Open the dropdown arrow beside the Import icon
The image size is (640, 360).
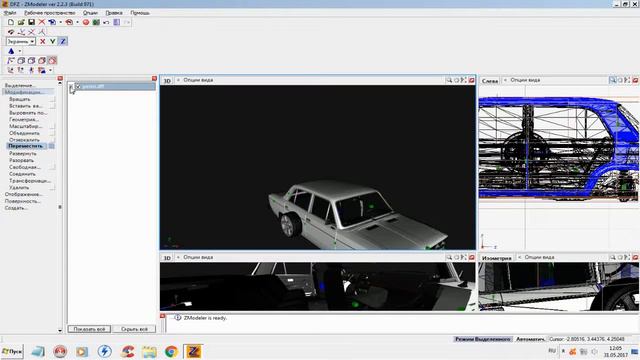pyautogui.click(x=60, y=22)
